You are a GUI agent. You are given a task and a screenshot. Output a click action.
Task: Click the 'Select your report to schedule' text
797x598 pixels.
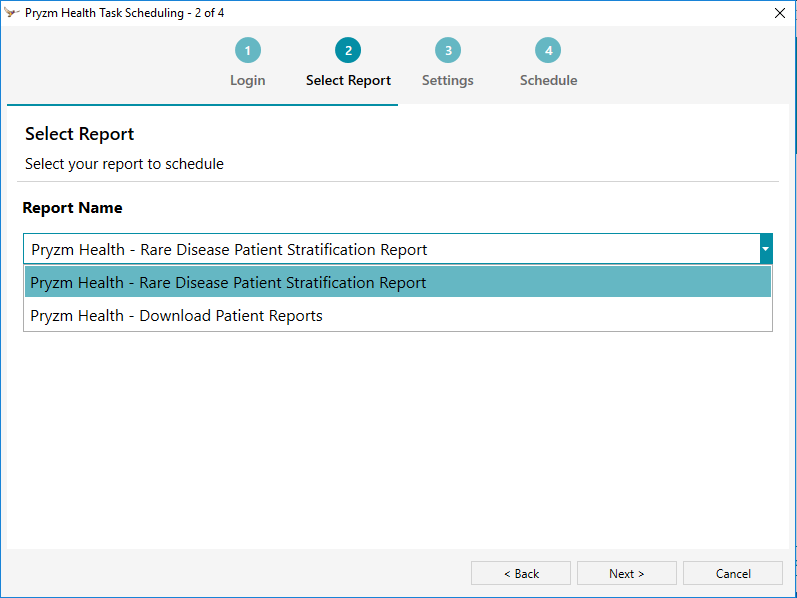pos(125,164)
